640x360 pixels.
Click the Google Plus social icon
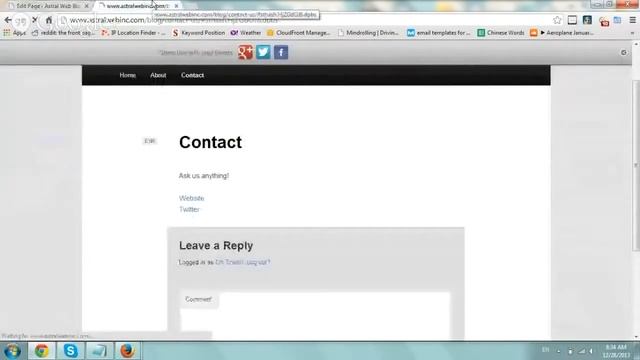click(245, 52)
